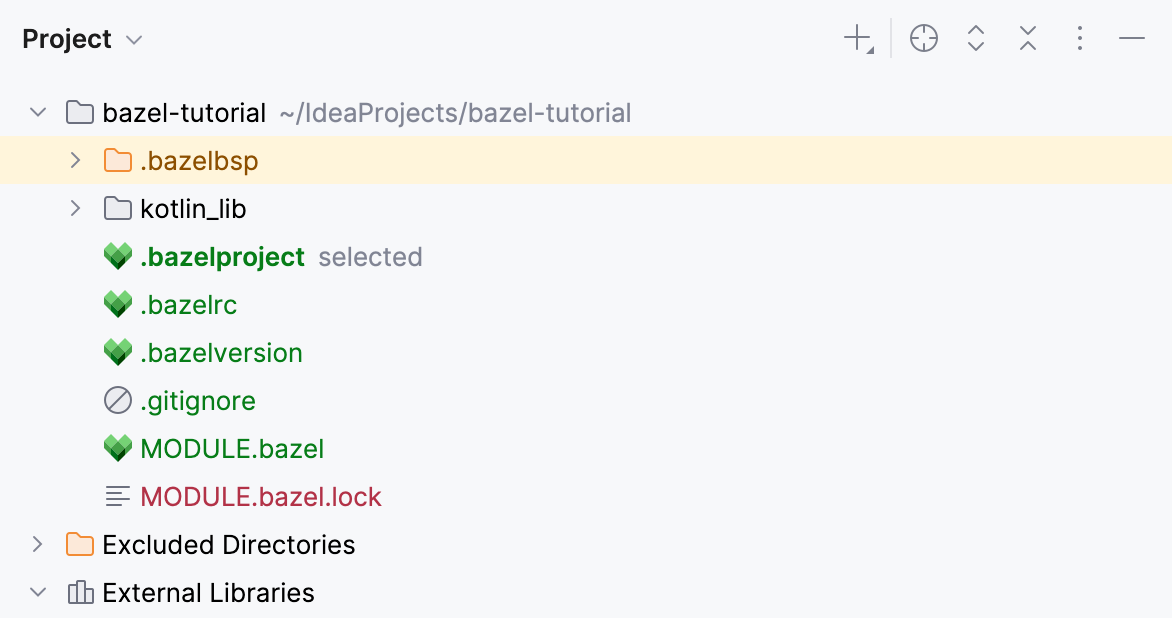Click the Collapse All toolbar icon

pyautogui.click(x=1027, y=38)
